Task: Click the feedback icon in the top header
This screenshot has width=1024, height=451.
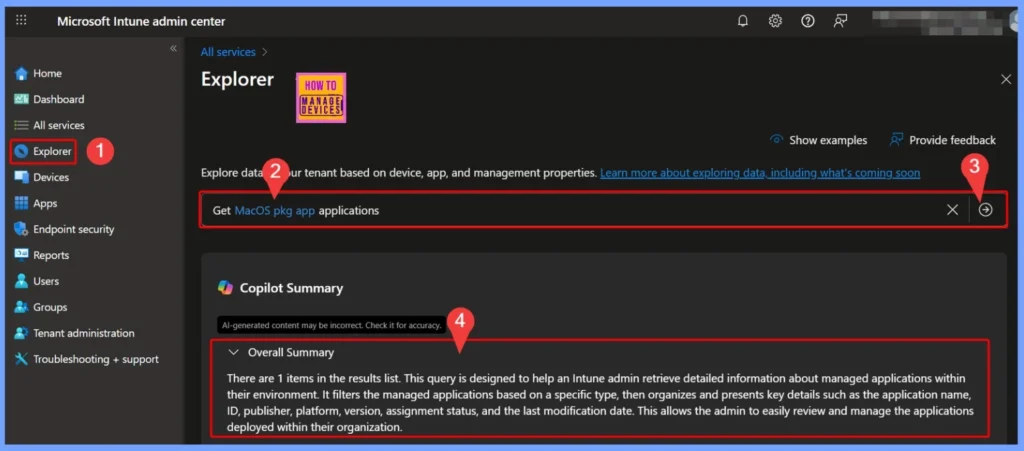Action: (x=840, y=21)
